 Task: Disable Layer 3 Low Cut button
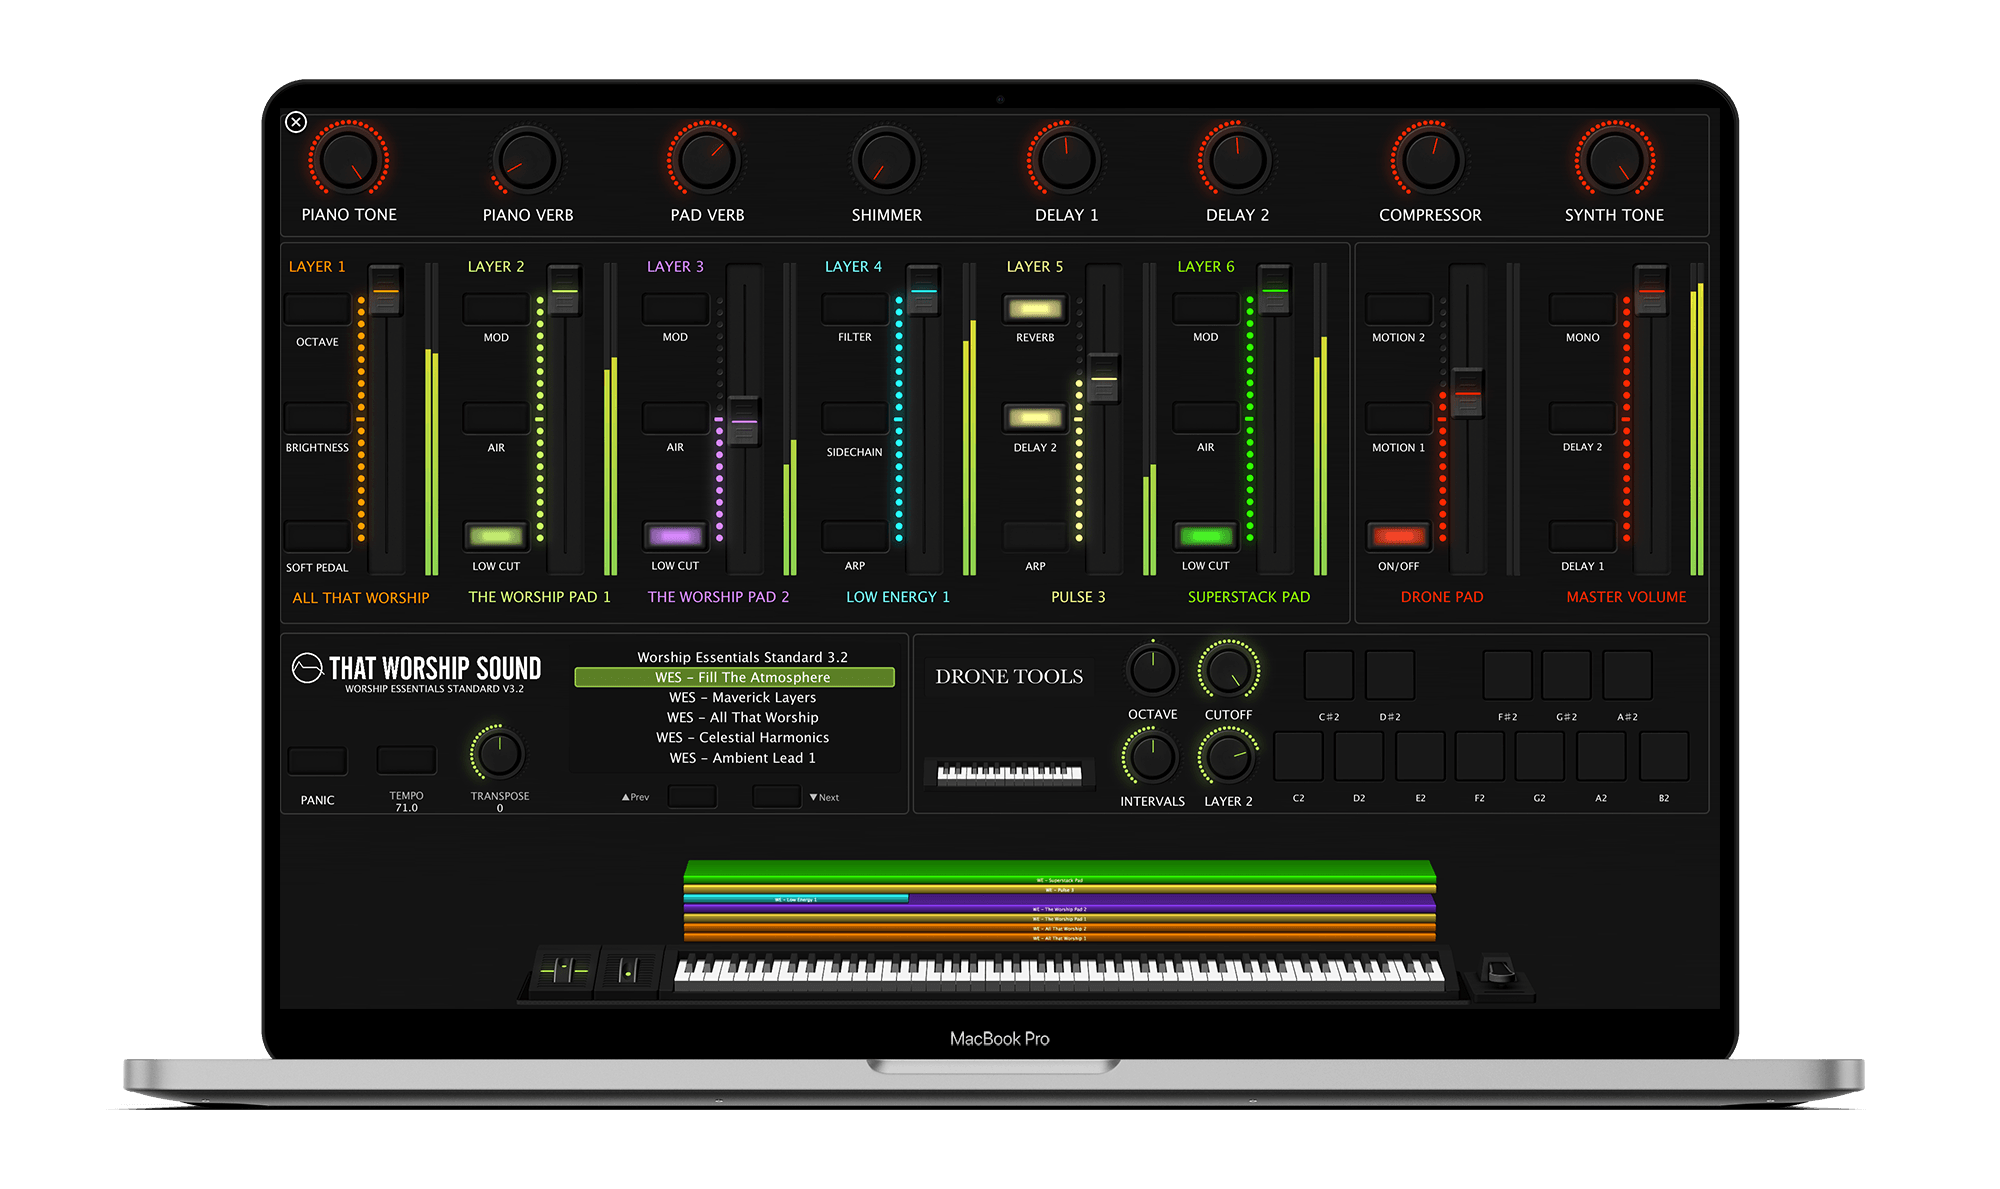(675, 536)
